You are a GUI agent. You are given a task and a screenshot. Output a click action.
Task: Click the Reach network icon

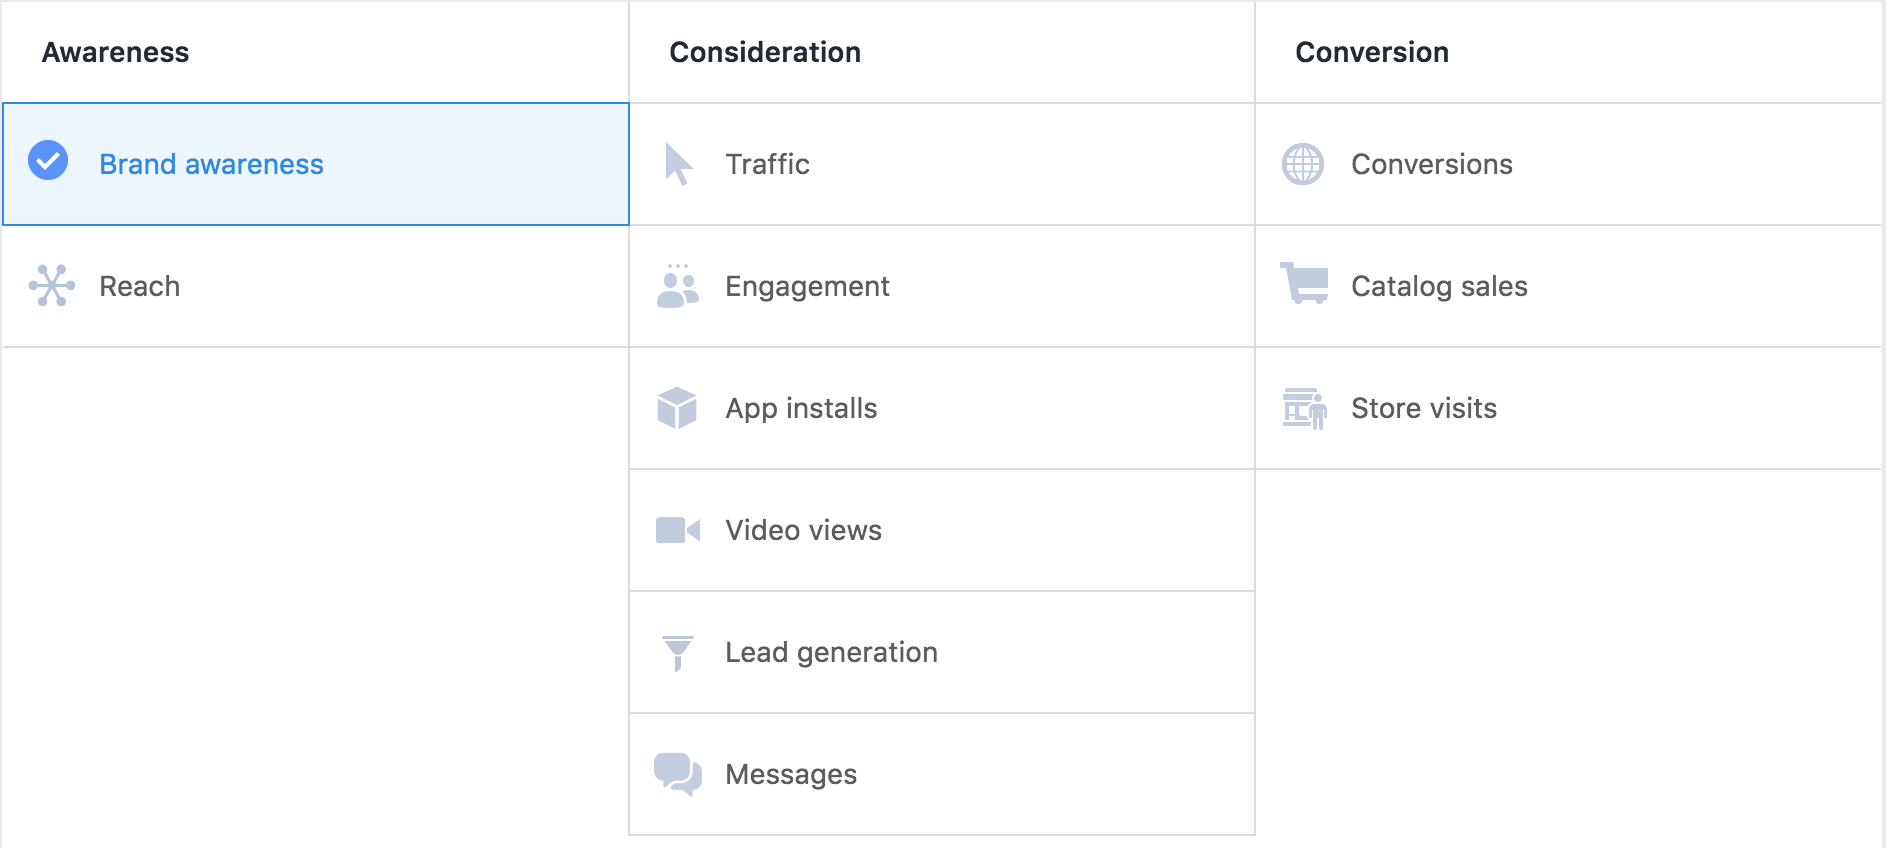[x=52, y=285]
